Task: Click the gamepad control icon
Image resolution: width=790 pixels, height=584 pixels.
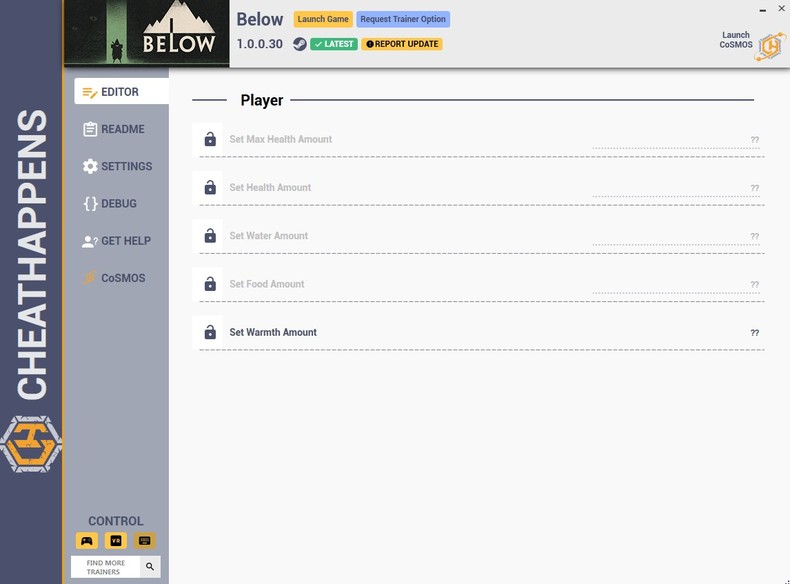Action: pyautogui.click(x=87, y=541)
